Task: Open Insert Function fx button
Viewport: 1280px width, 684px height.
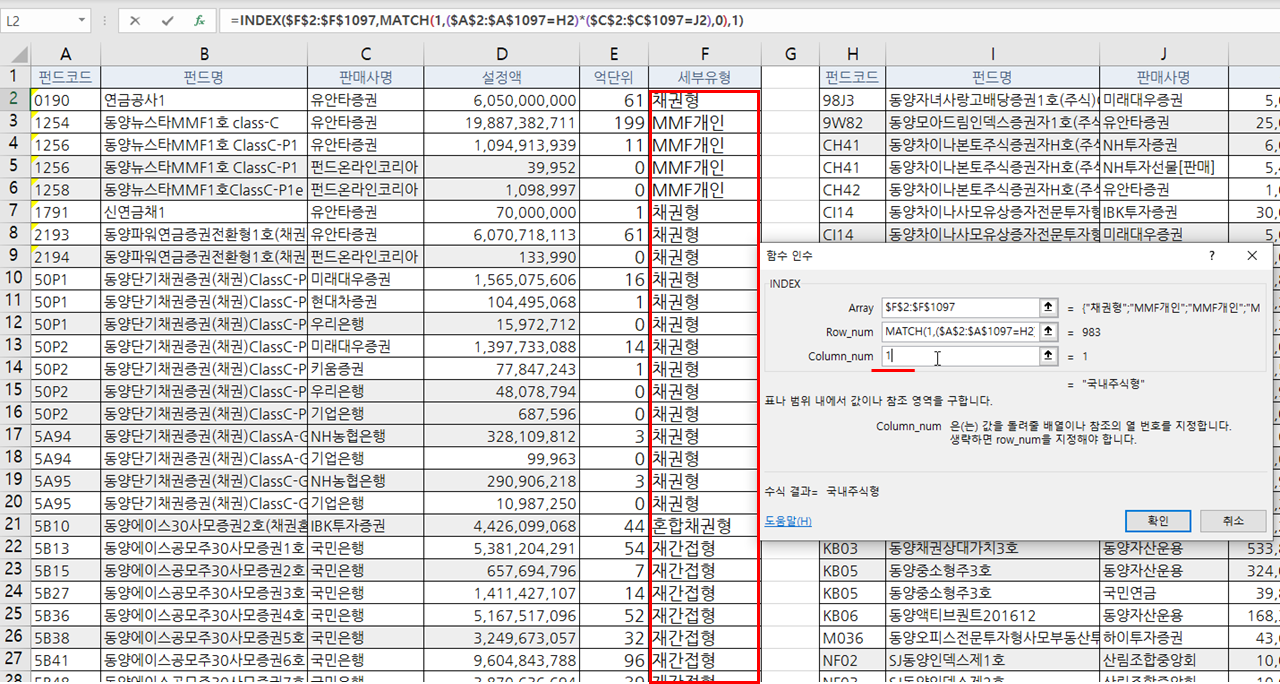Action: [199, 20]
